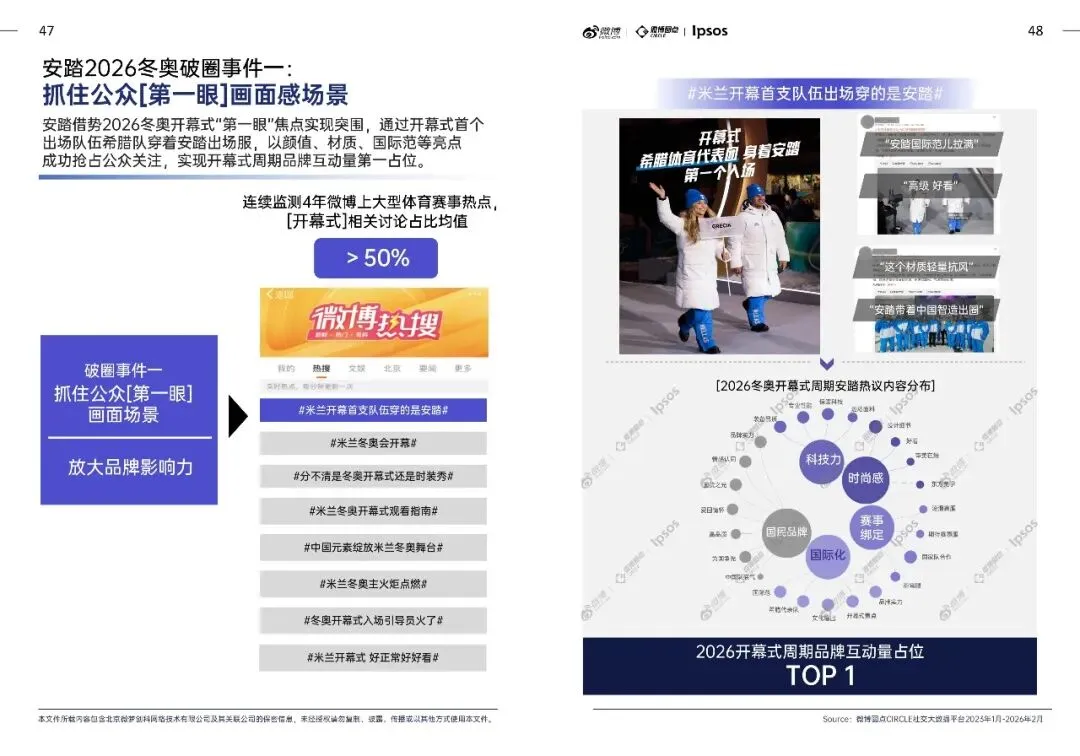Click the > 50% purple badge
The image size is (1080, 756).
(x=376, y=258)
